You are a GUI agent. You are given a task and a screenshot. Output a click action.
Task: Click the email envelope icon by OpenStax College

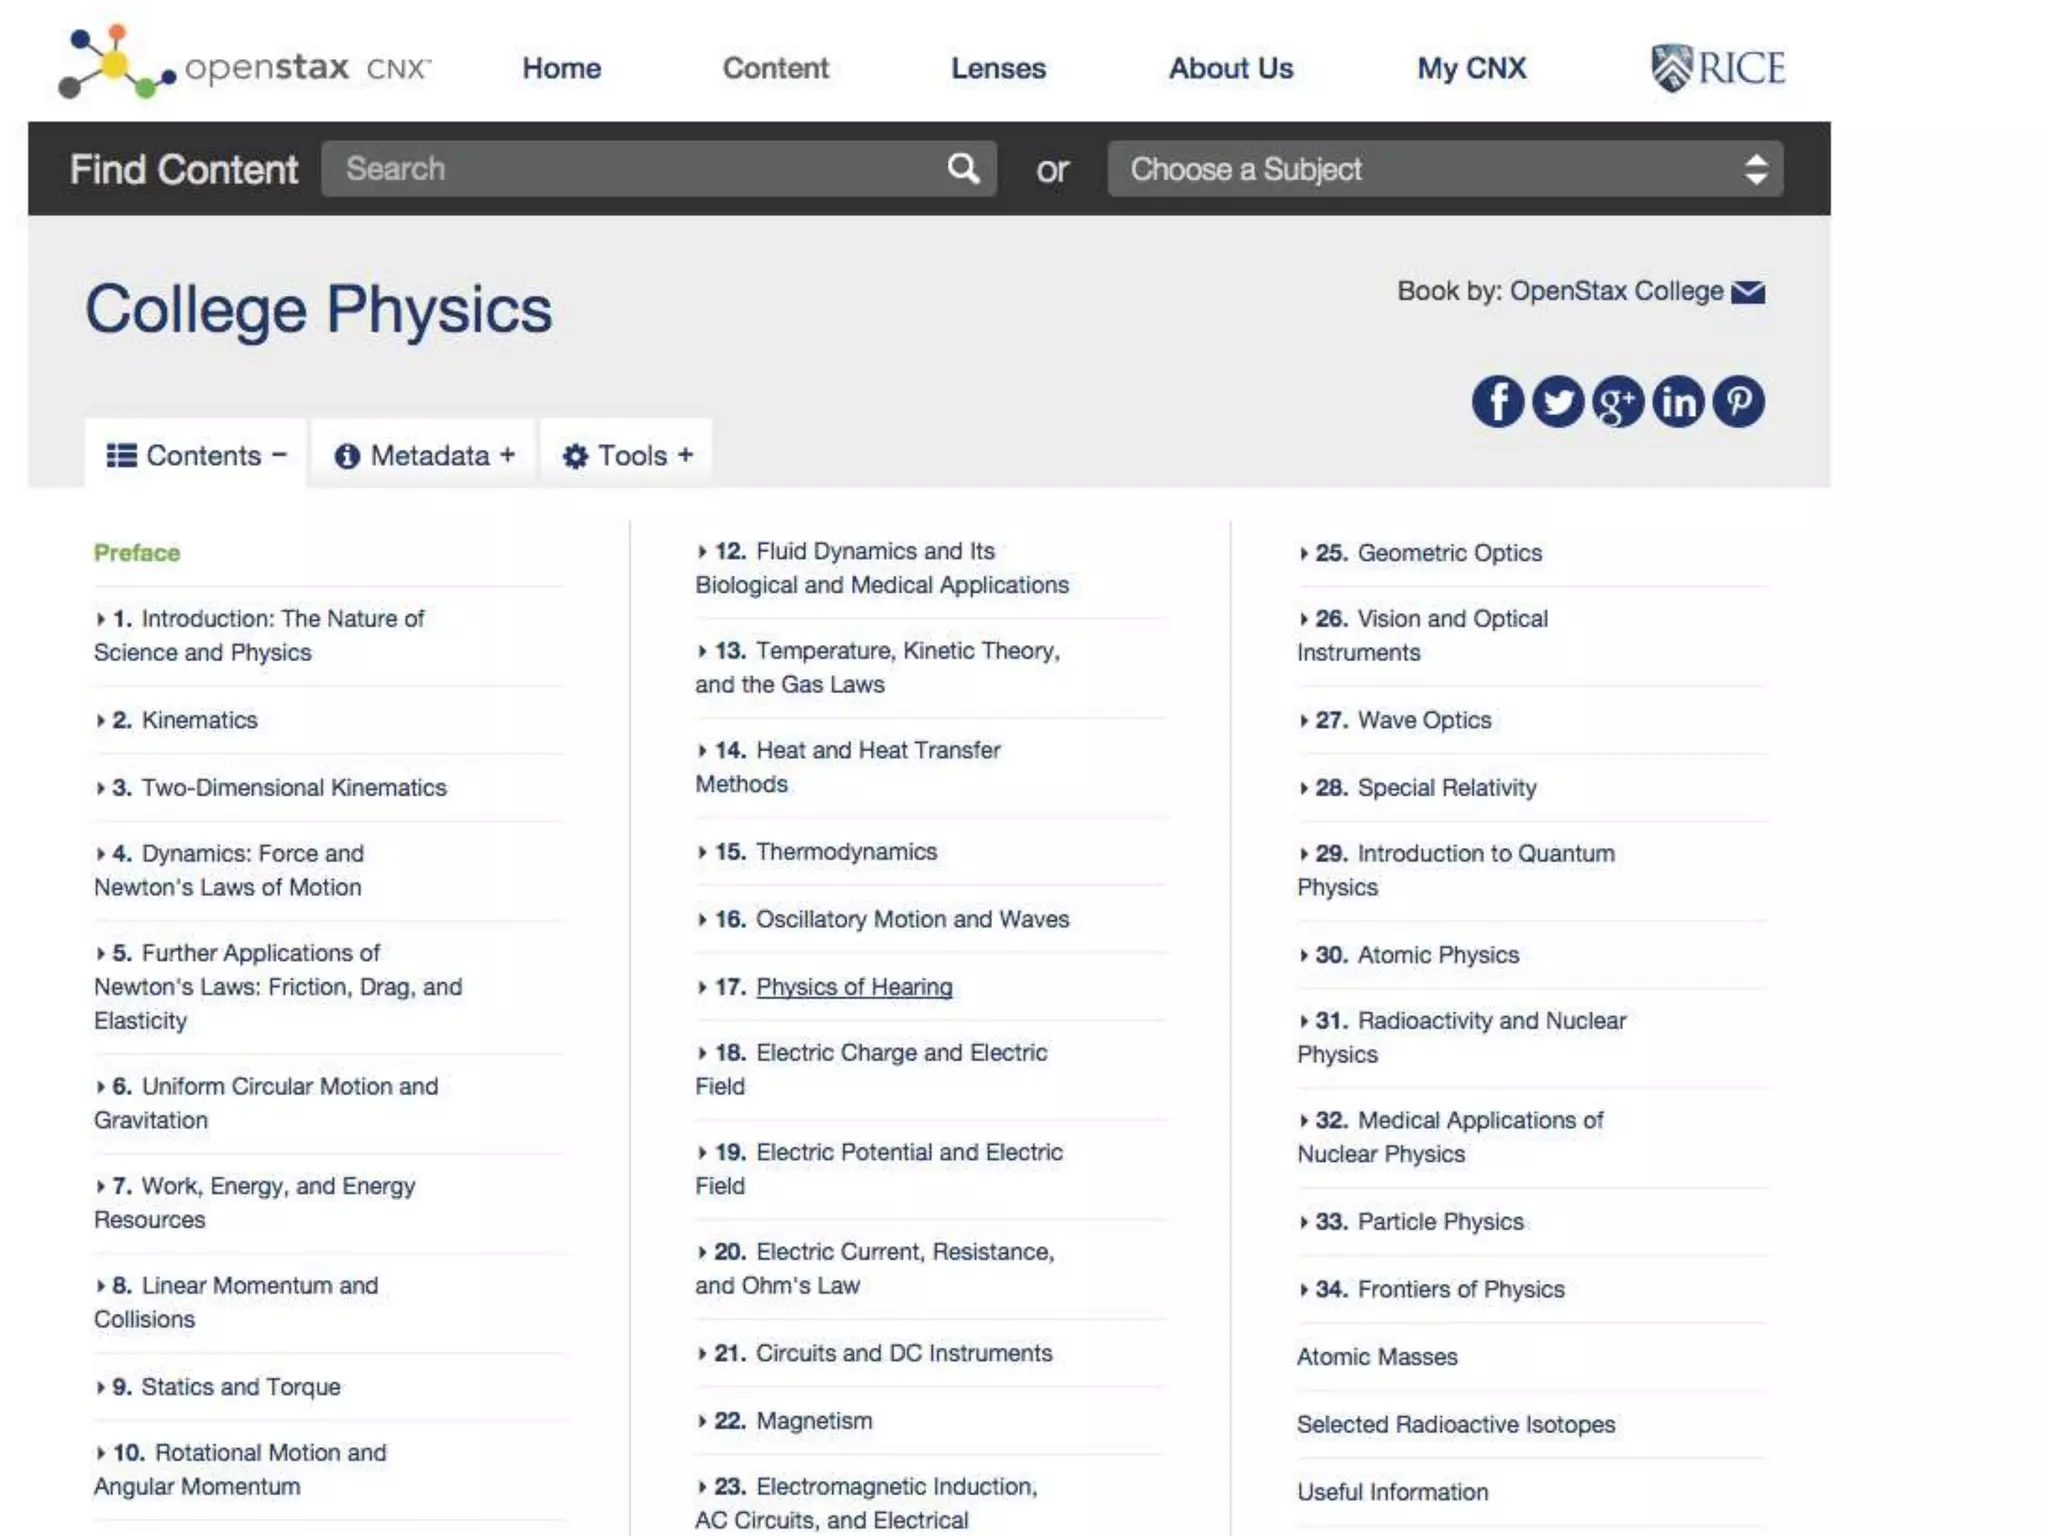1748,292
